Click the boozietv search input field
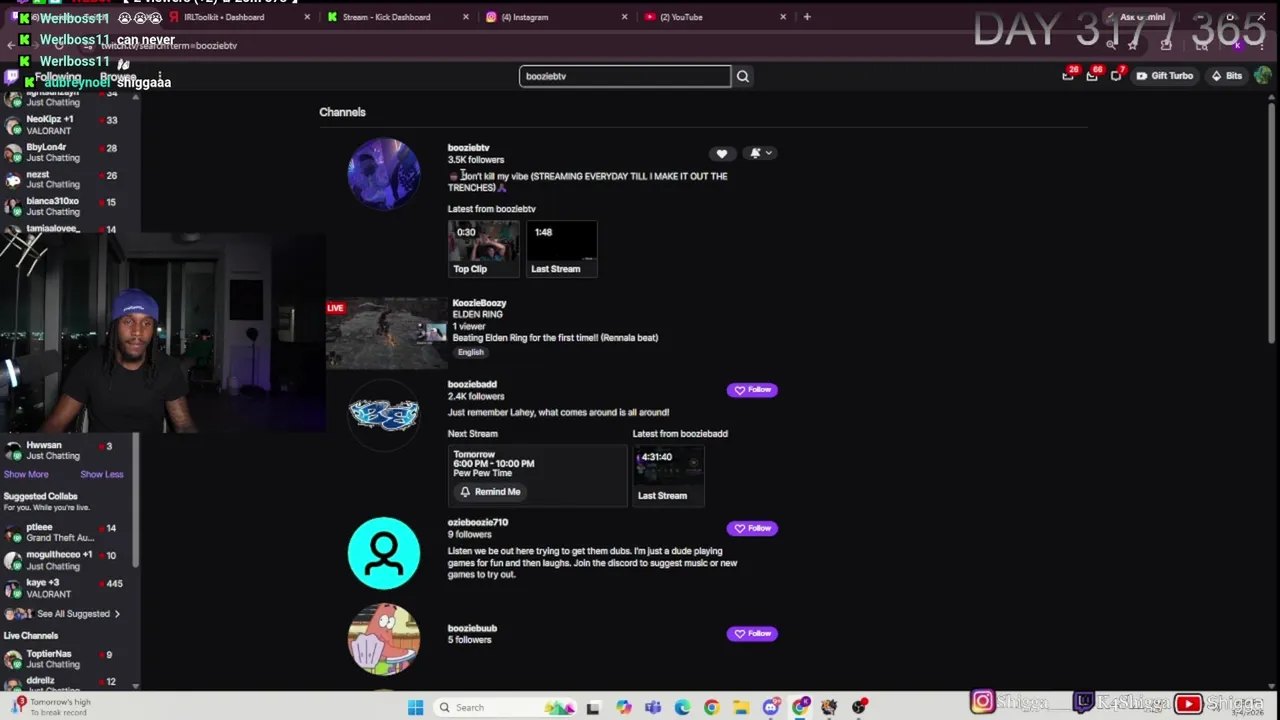Screen dimensions: 1280x720 [625, 76]
